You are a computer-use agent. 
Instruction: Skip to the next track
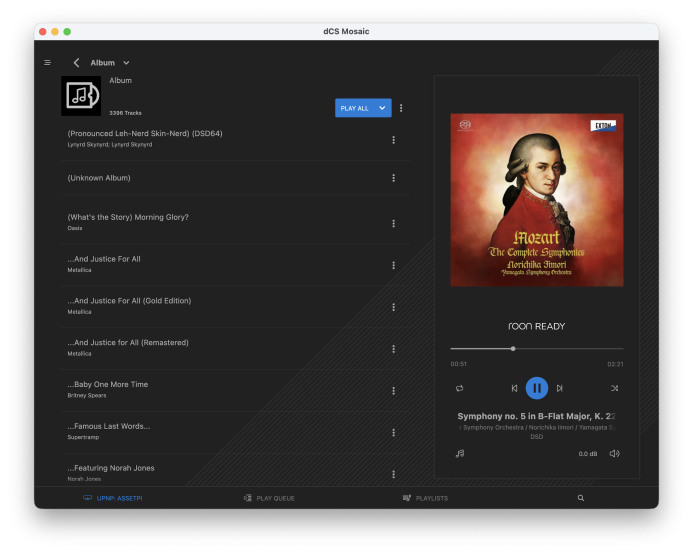[560, 388]
